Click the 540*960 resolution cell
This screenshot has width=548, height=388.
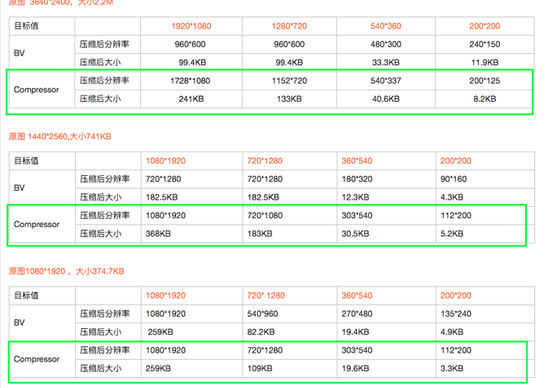coord(262,314)
